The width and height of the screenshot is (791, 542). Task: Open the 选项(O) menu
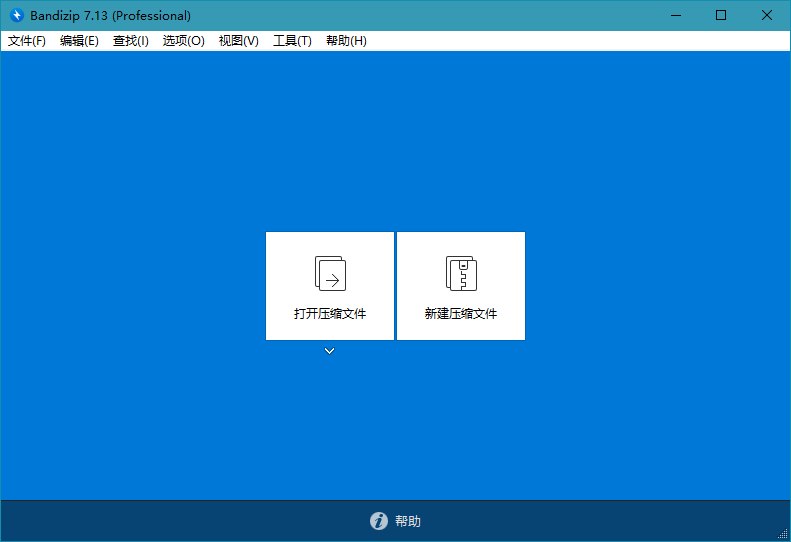click(183, 41)
